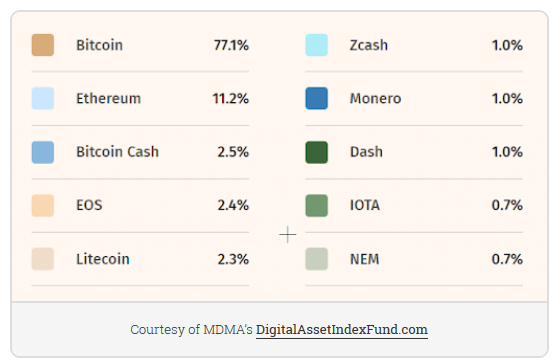Select the Monero dark blue swatch

pyautogui.click(x=316, y=98)
